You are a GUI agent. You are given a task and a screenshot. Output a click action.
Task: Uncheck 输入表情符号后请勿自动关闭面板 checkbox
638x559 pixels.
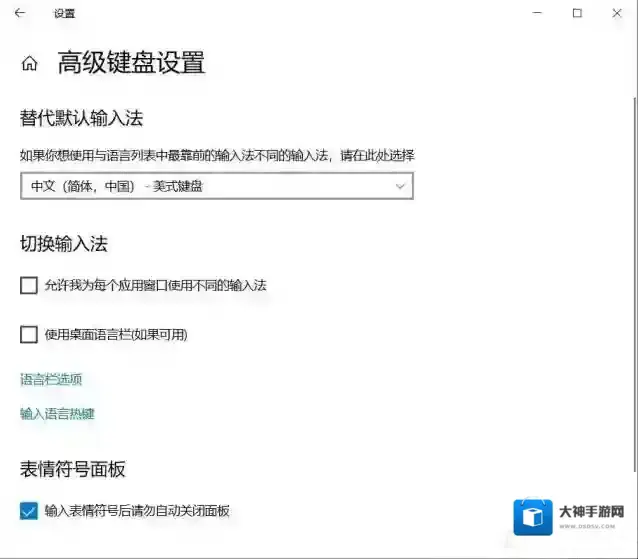pos(29,511)
